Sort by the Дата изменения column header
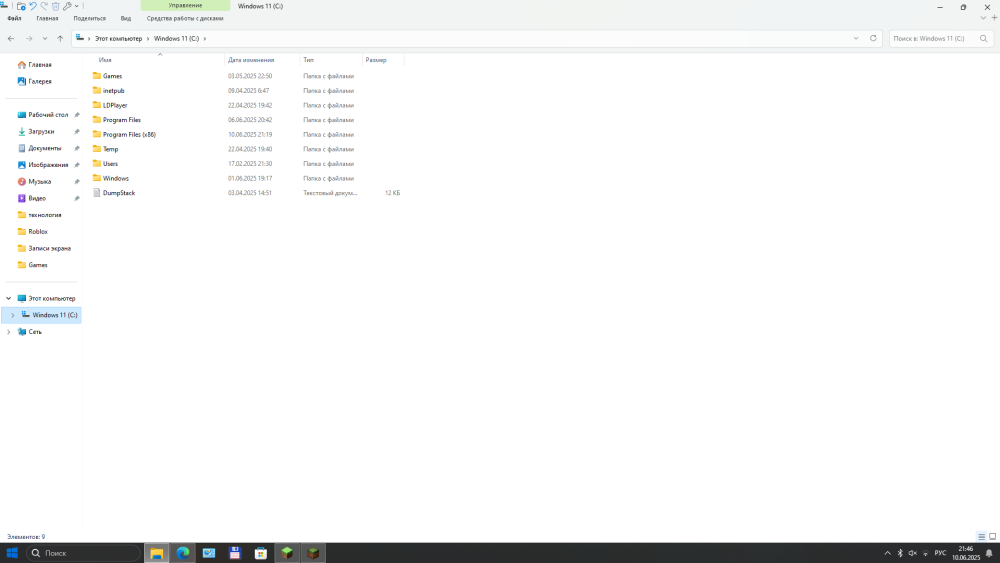Screen dimensions: 1000x563 251,60
